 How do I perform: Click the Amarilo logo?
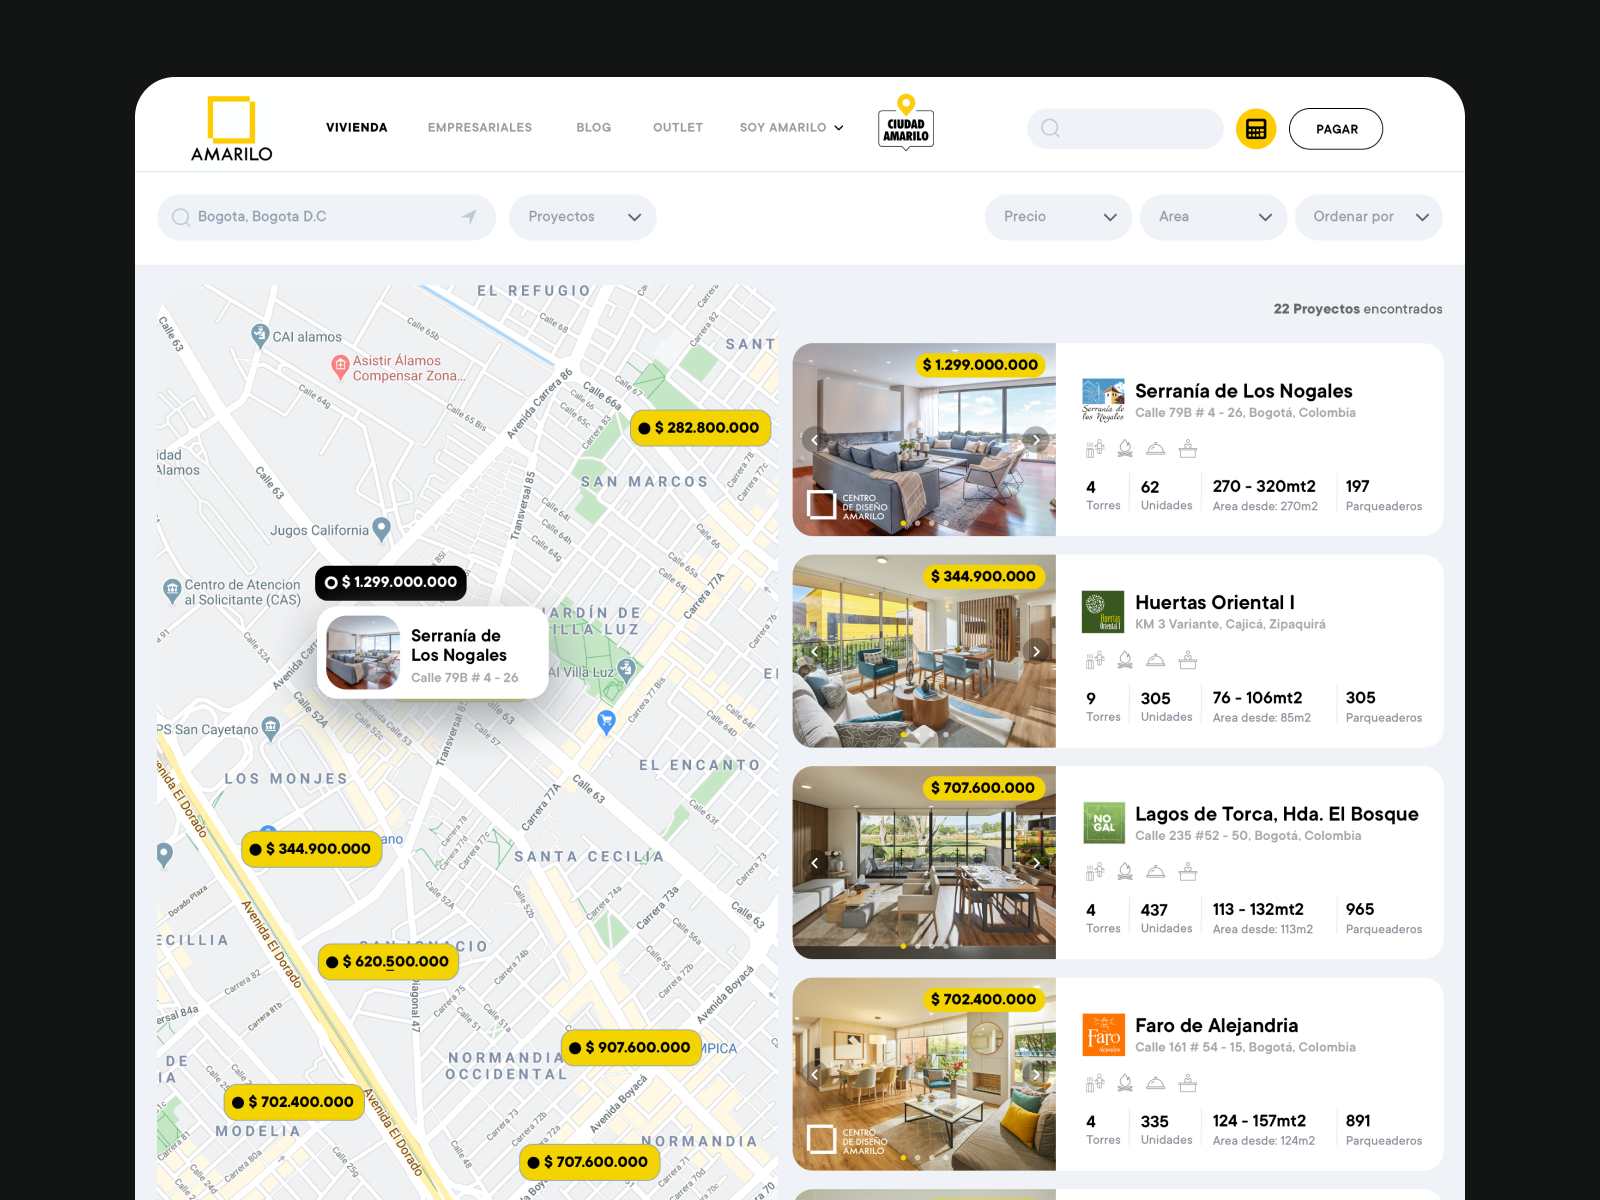(x=231, y=128)
